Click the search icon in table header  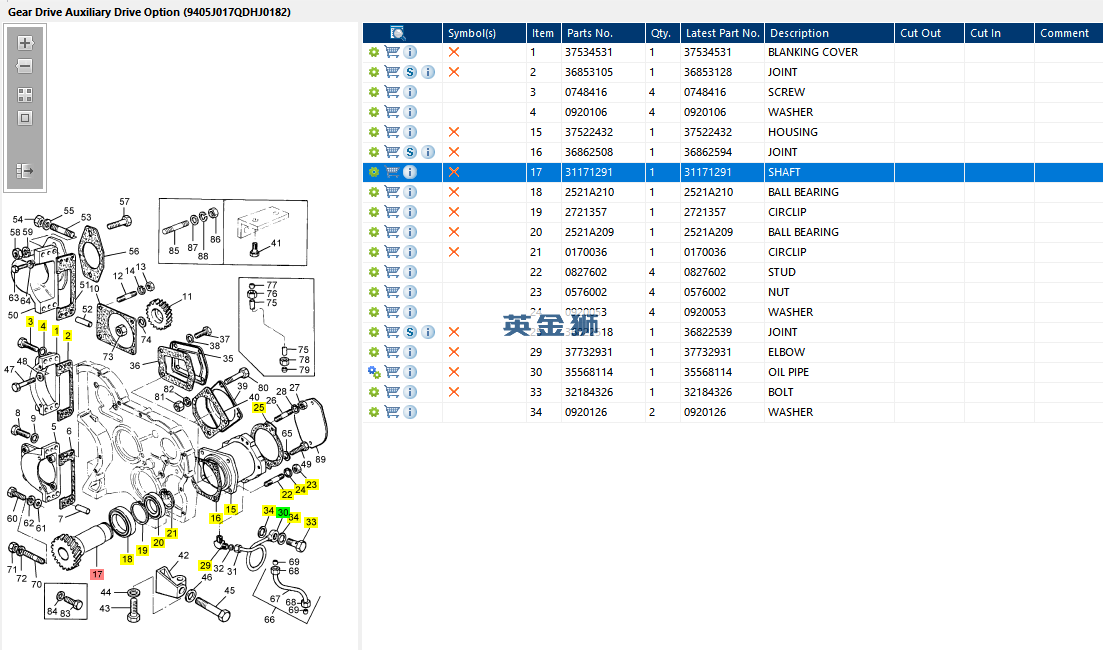[397, 33]
